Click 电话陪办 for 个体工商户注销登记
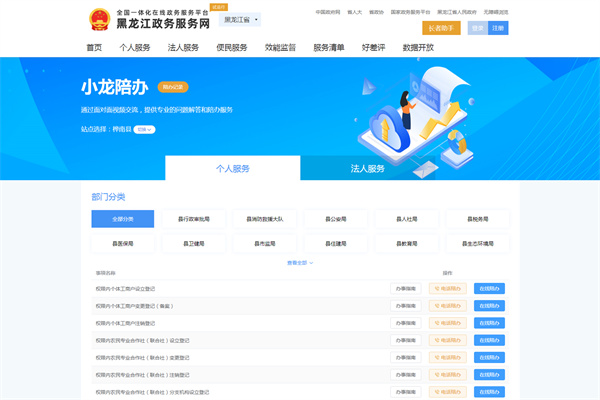This screenshot has width=600, height=400. click(x=448, y=323)
